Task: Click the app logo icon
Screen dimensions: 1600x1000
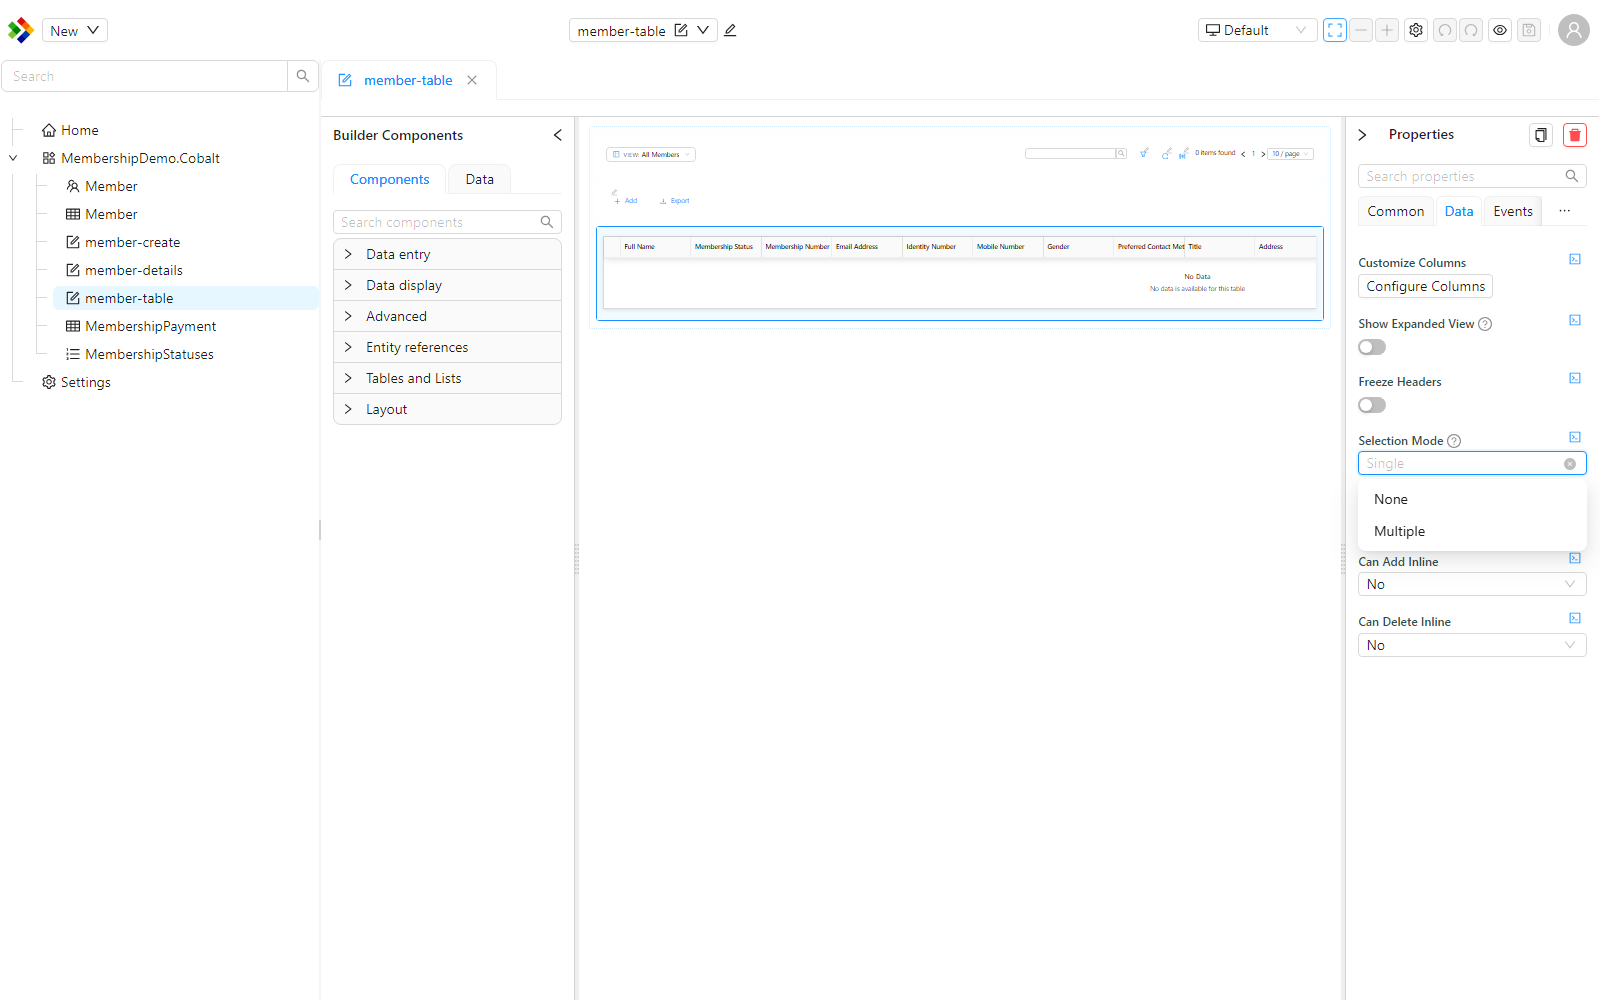Action: [20, 30]
